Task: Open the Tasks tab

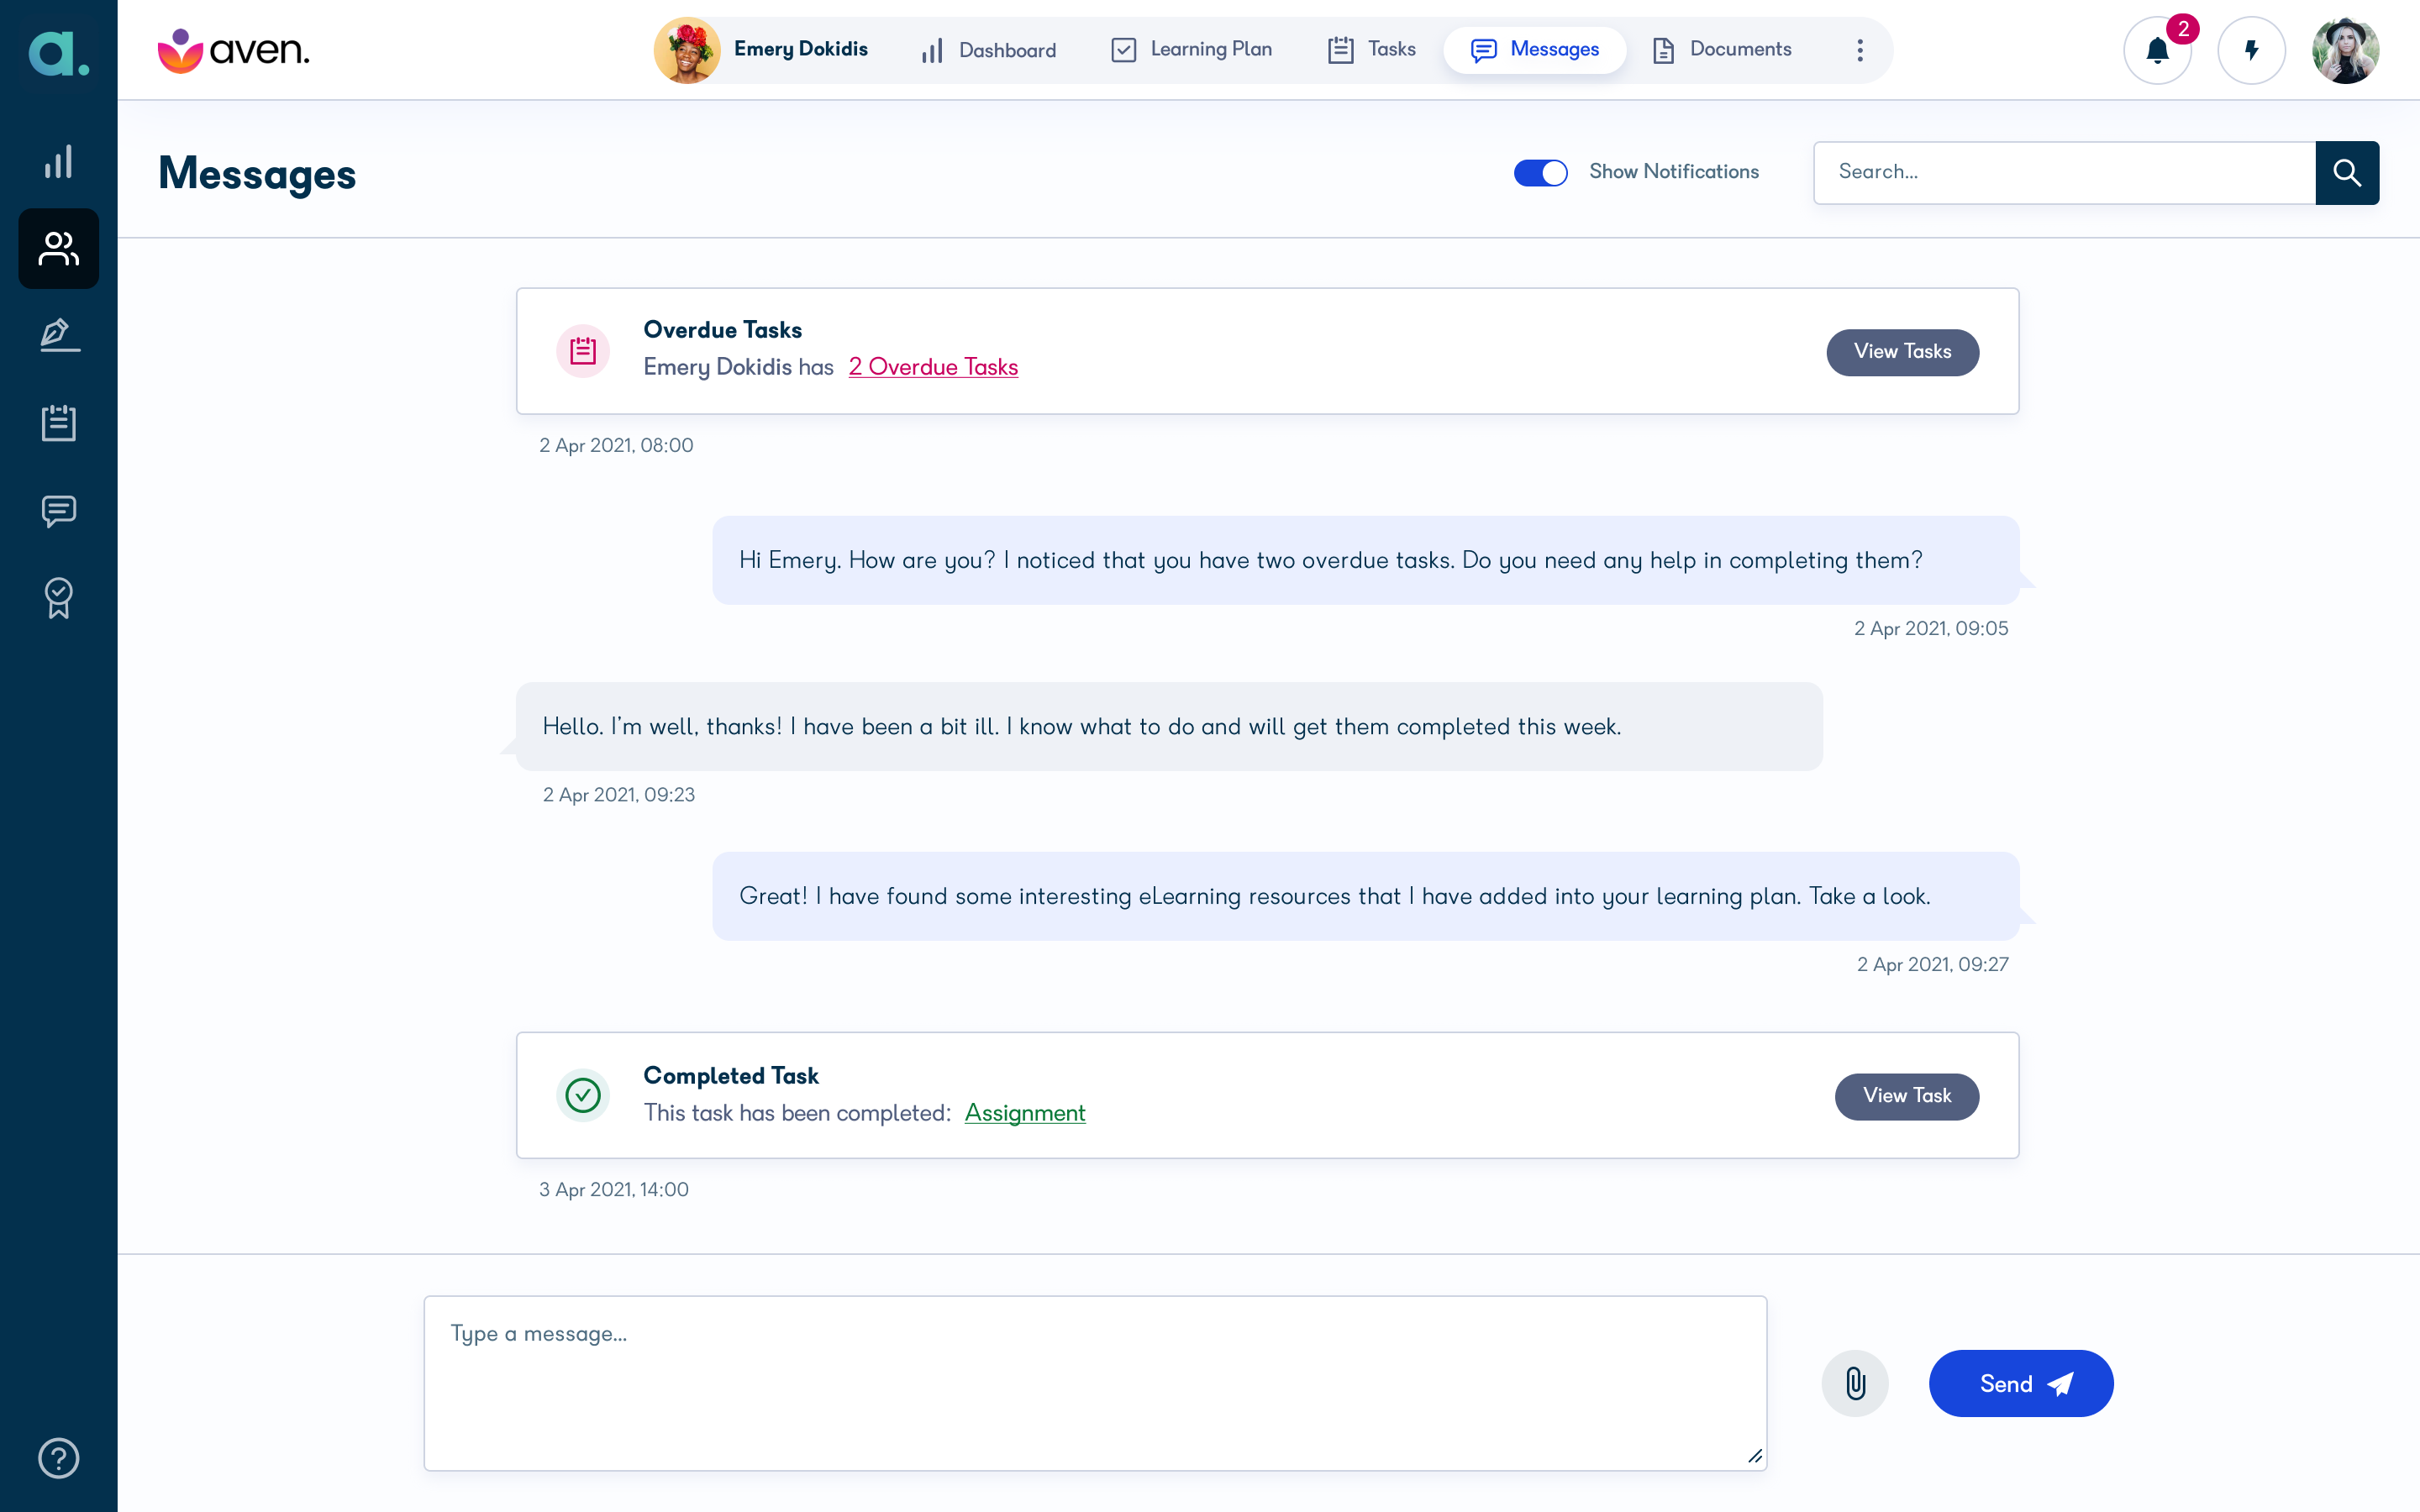Action: (1371, 50)
